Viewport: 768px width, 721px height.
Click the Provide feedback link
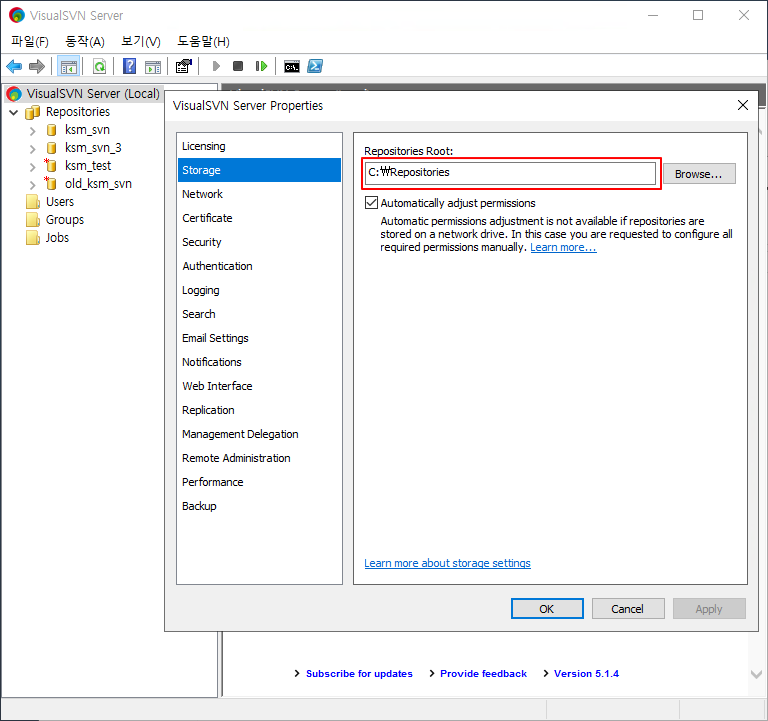[x=483, y=673]
